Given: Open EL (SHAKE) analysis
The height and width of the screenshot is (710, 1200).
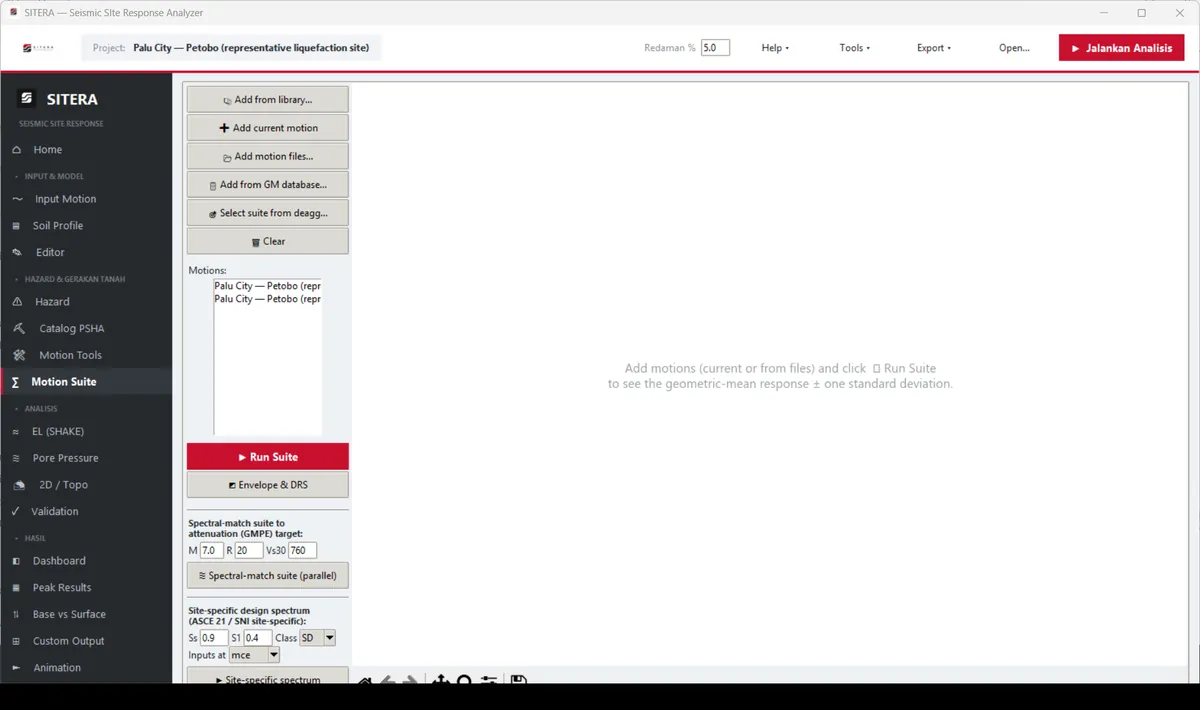Looking at the screenshot, I should click(x=86, y=431).
